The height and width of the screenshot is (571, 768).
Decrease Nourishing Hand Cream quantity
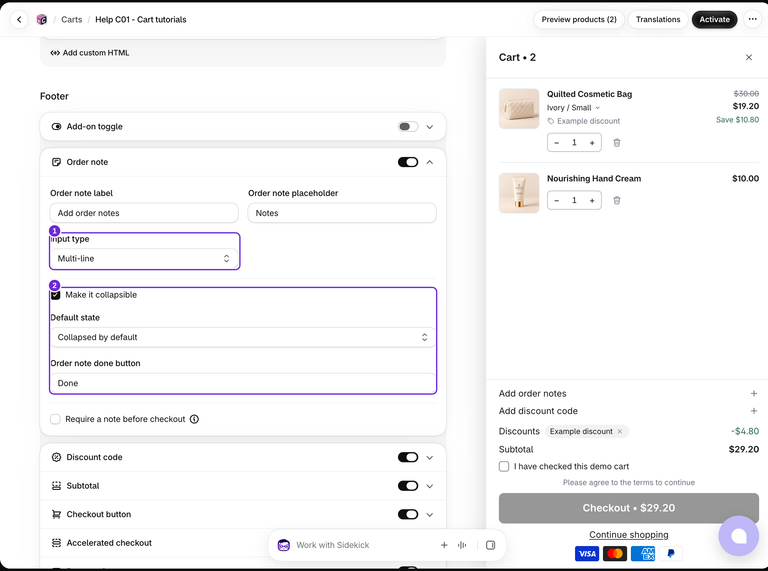(x=556, y=200)
